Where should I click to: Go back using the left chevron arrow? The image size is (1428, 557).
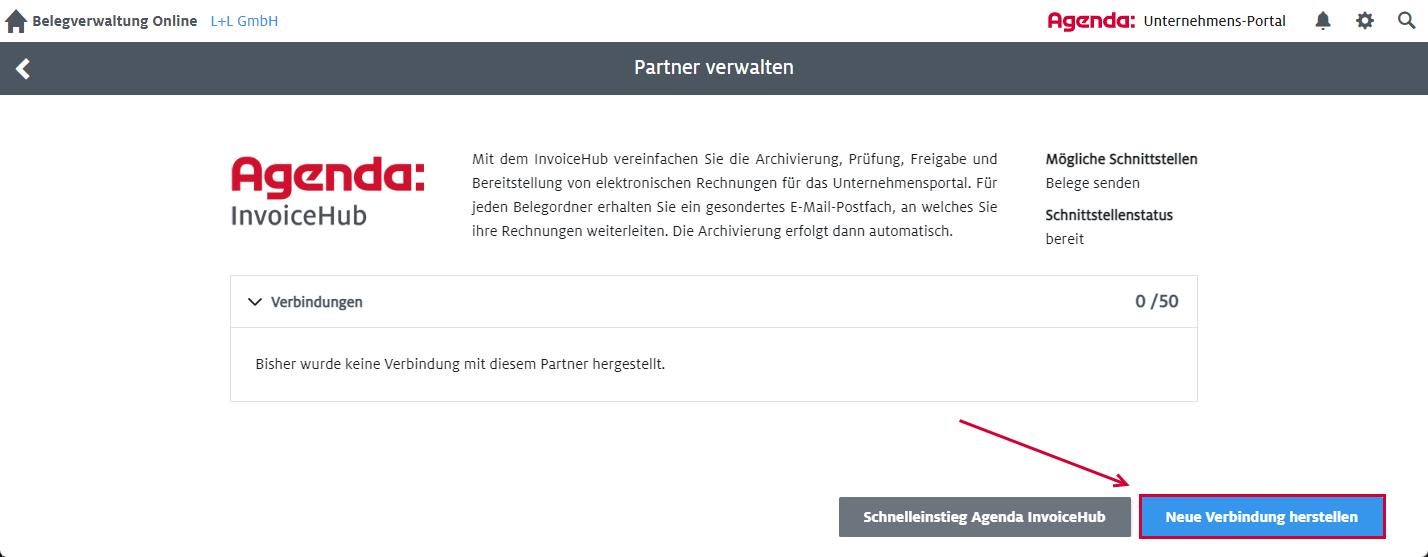click(23, 68)
